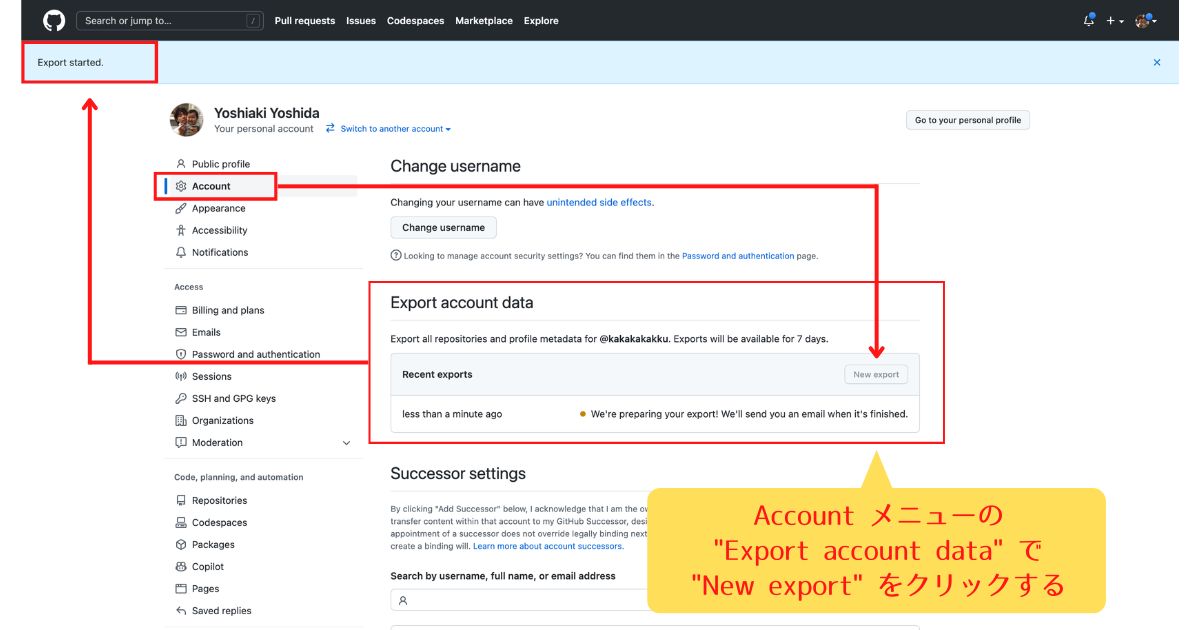Click the Public profile person icon
Screen dimensions: 1200x630
pos(181,164)
